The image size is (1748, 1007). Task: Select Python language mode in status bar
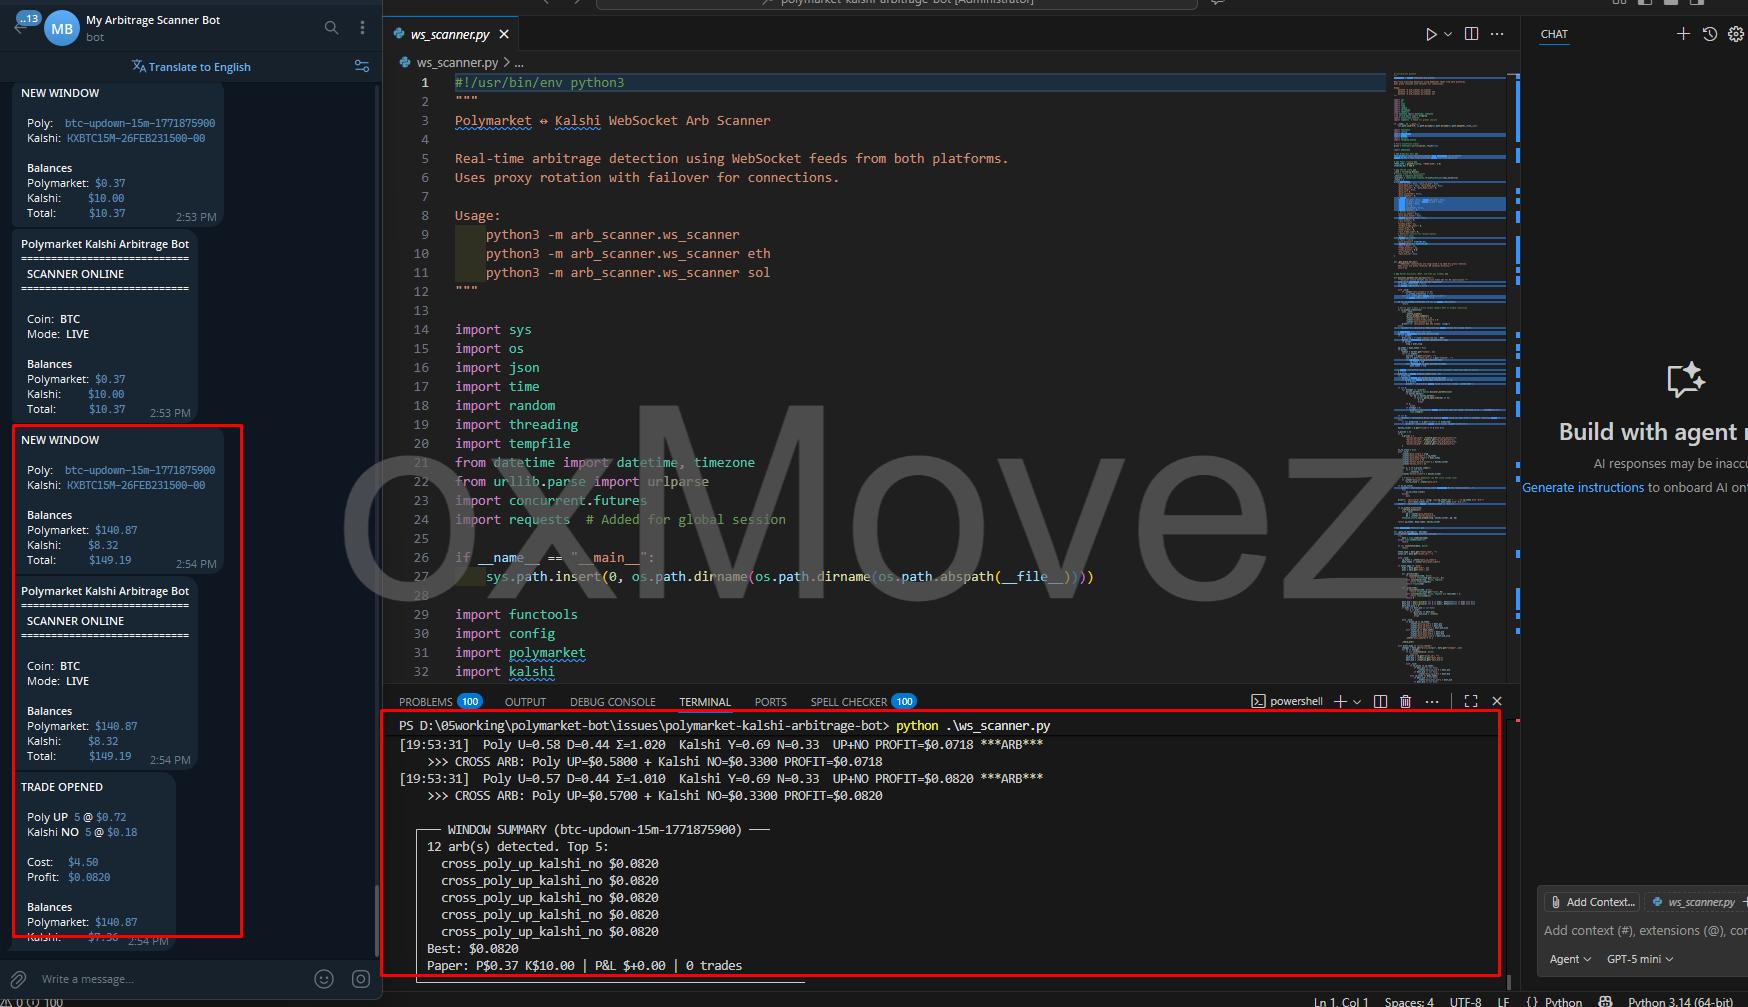(1564, 1001)
